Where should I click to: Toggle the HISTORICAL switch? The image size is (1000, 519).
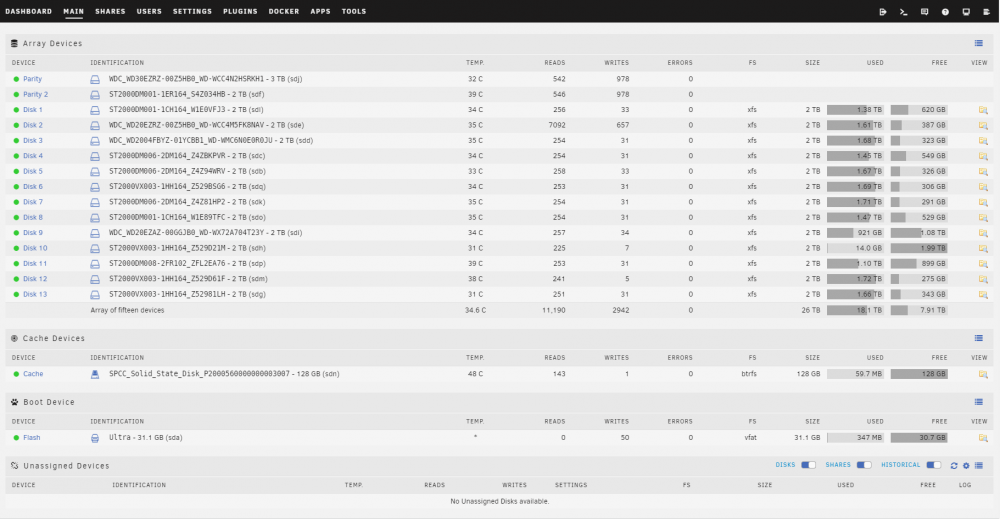[934, 465]
